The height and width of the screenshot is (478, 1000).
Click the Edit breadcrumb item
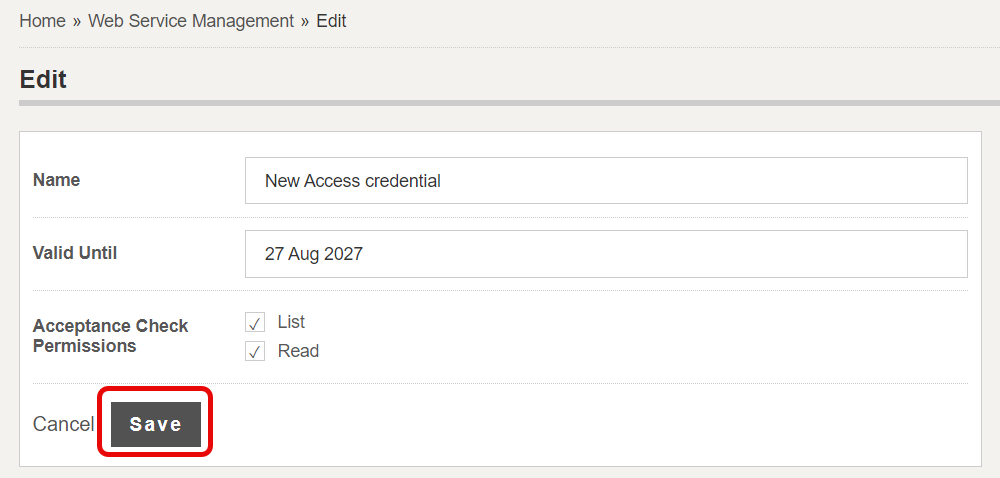tap(331, 21)
